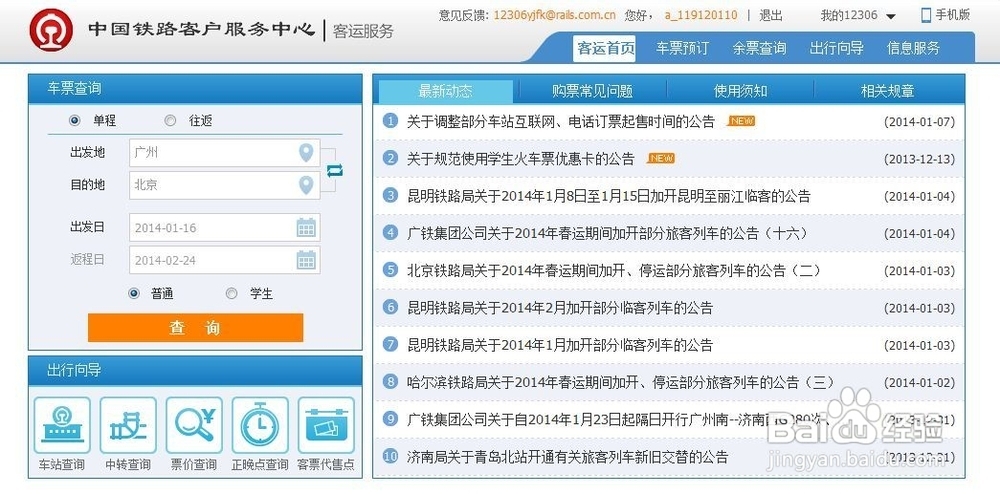The width and height of the screenshot is (1000, 494).
Task: Go to the 客运首页 nav tab
Action: coord(605,48)
